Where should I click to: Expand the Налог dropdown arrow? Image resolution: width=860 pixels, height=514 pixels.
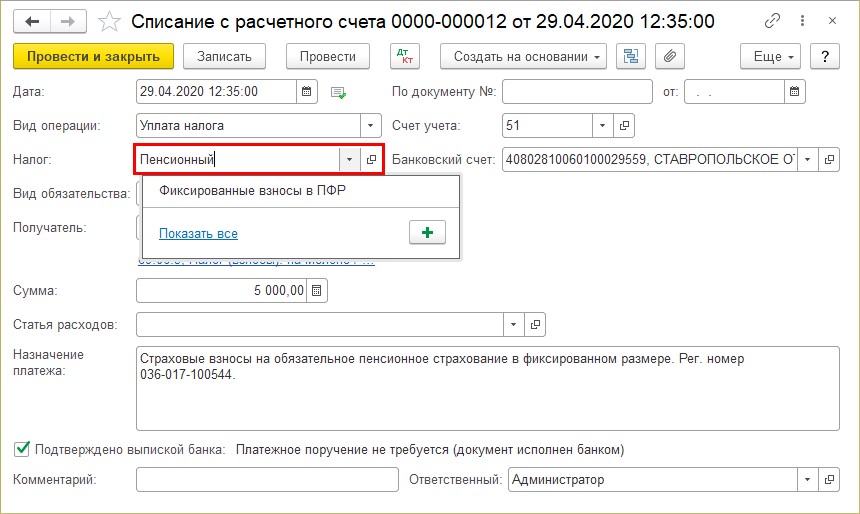[x=349, y=160]
